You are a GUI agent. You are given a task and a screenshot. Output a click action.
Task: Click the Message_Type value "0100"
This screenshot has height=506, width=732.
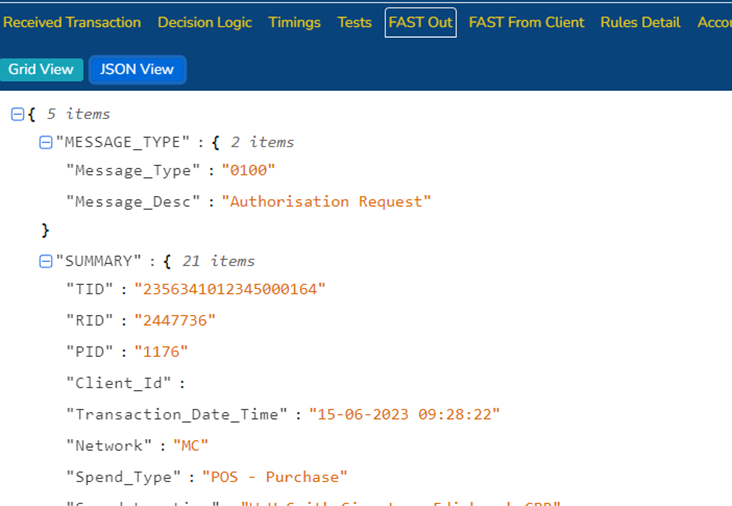pos(248,170)
